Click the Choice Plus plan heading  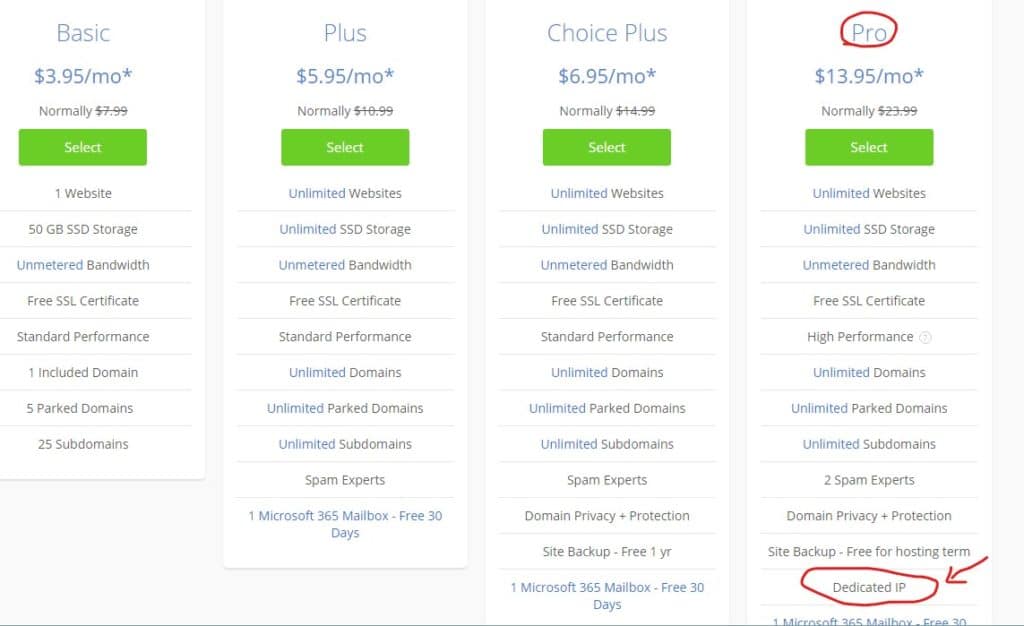point(607,33)
